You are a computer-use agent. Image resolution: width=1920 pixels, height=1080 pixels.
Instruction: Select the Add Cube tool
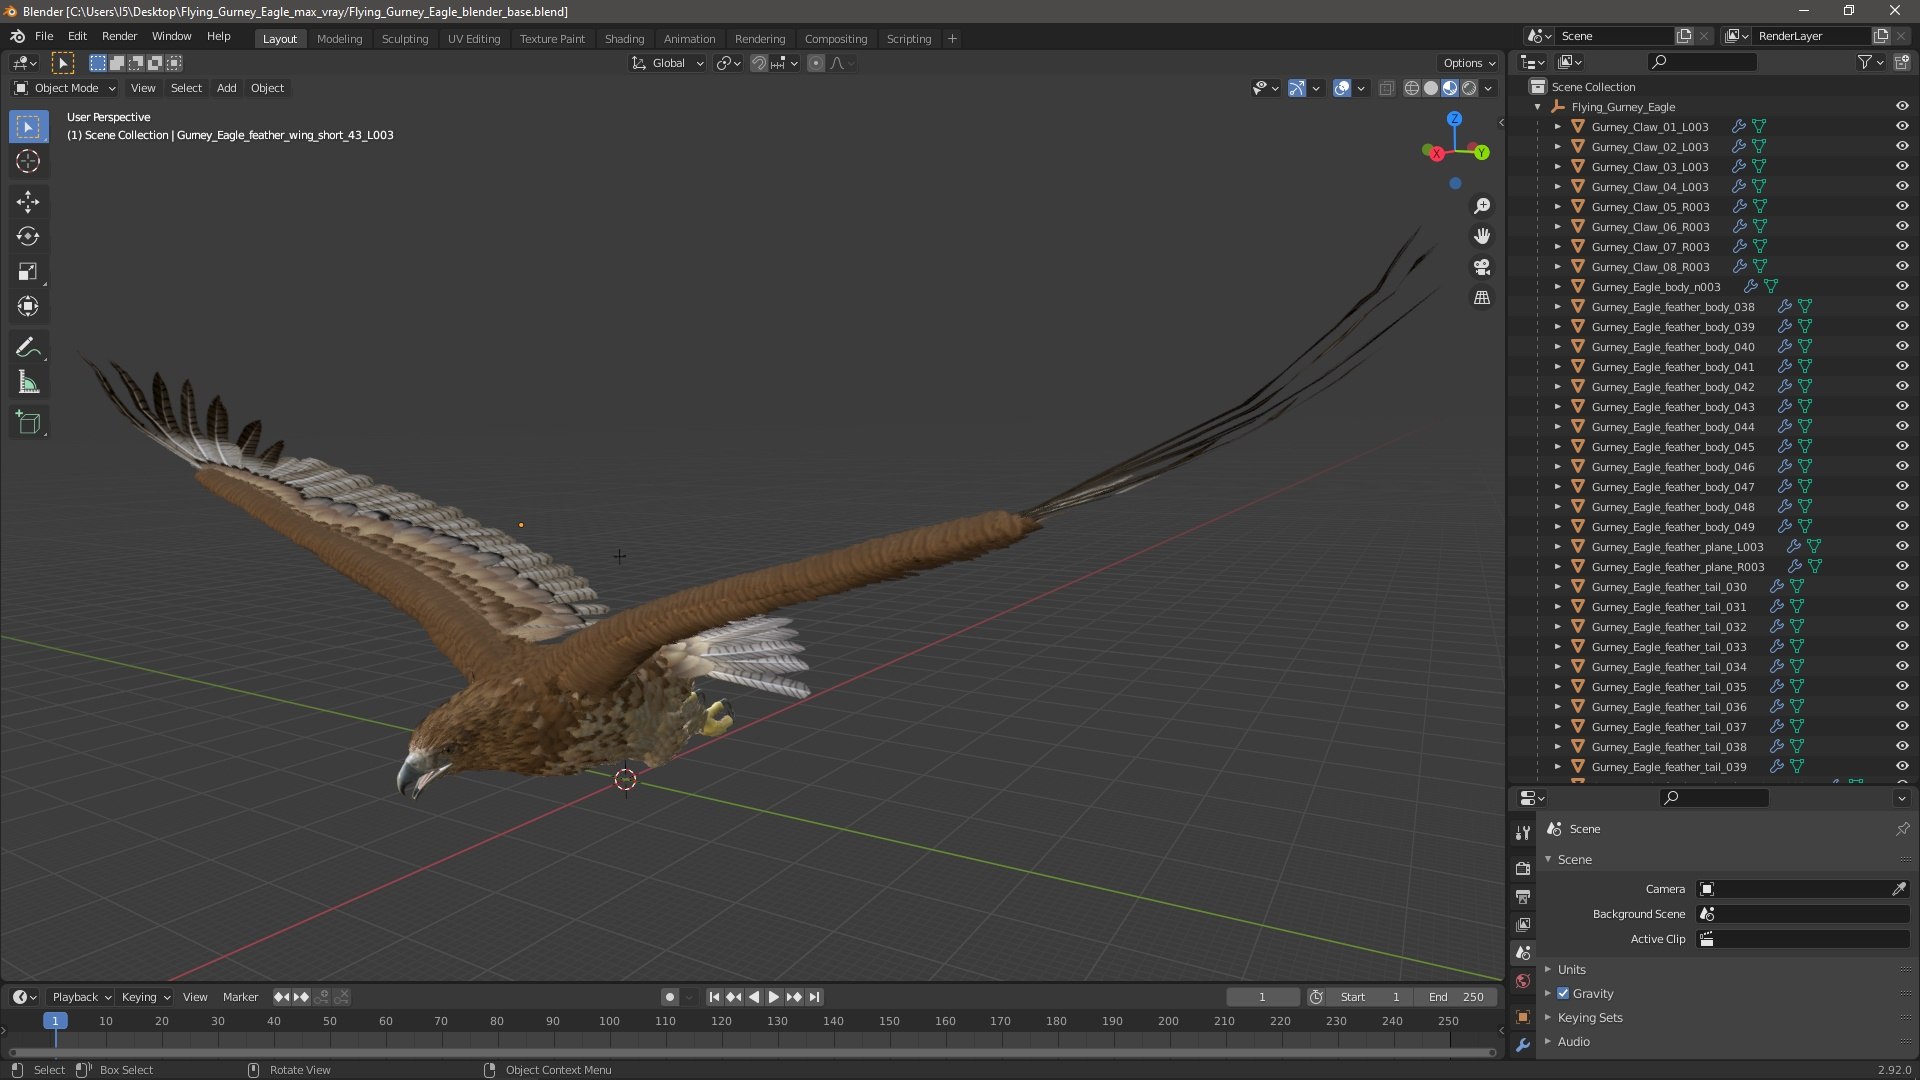(28, 423)
